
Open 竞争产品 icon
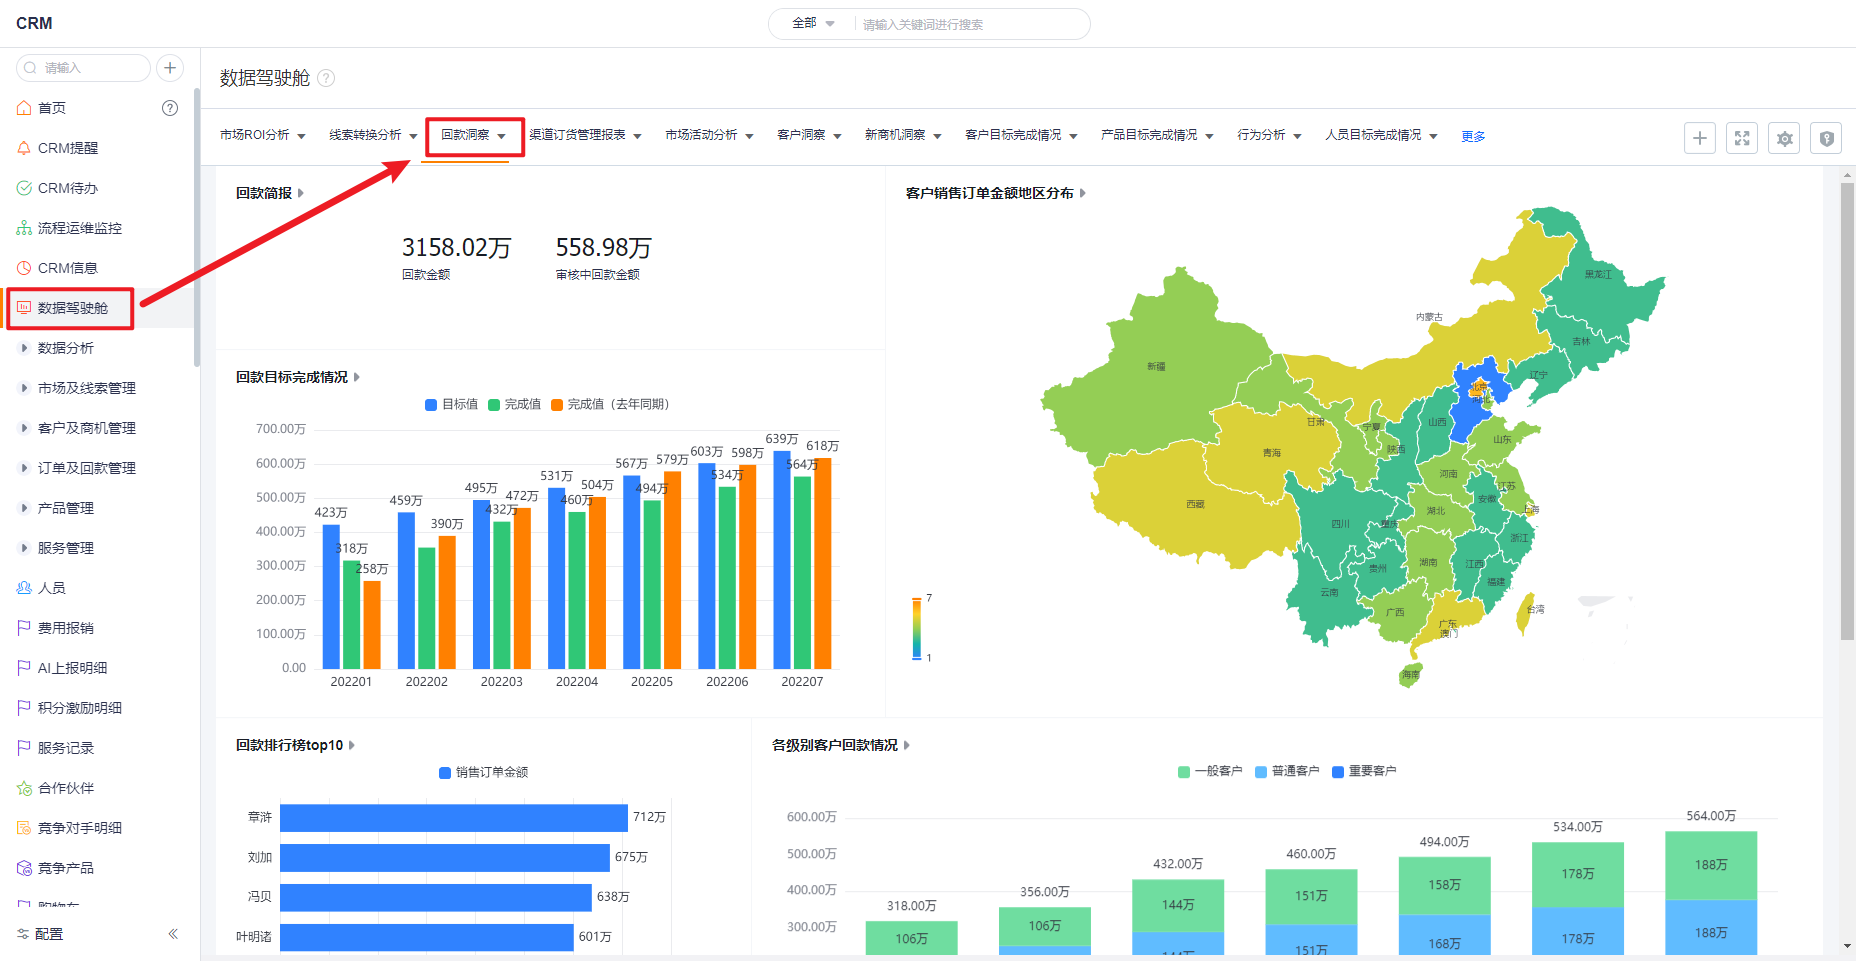click(24, 868)
